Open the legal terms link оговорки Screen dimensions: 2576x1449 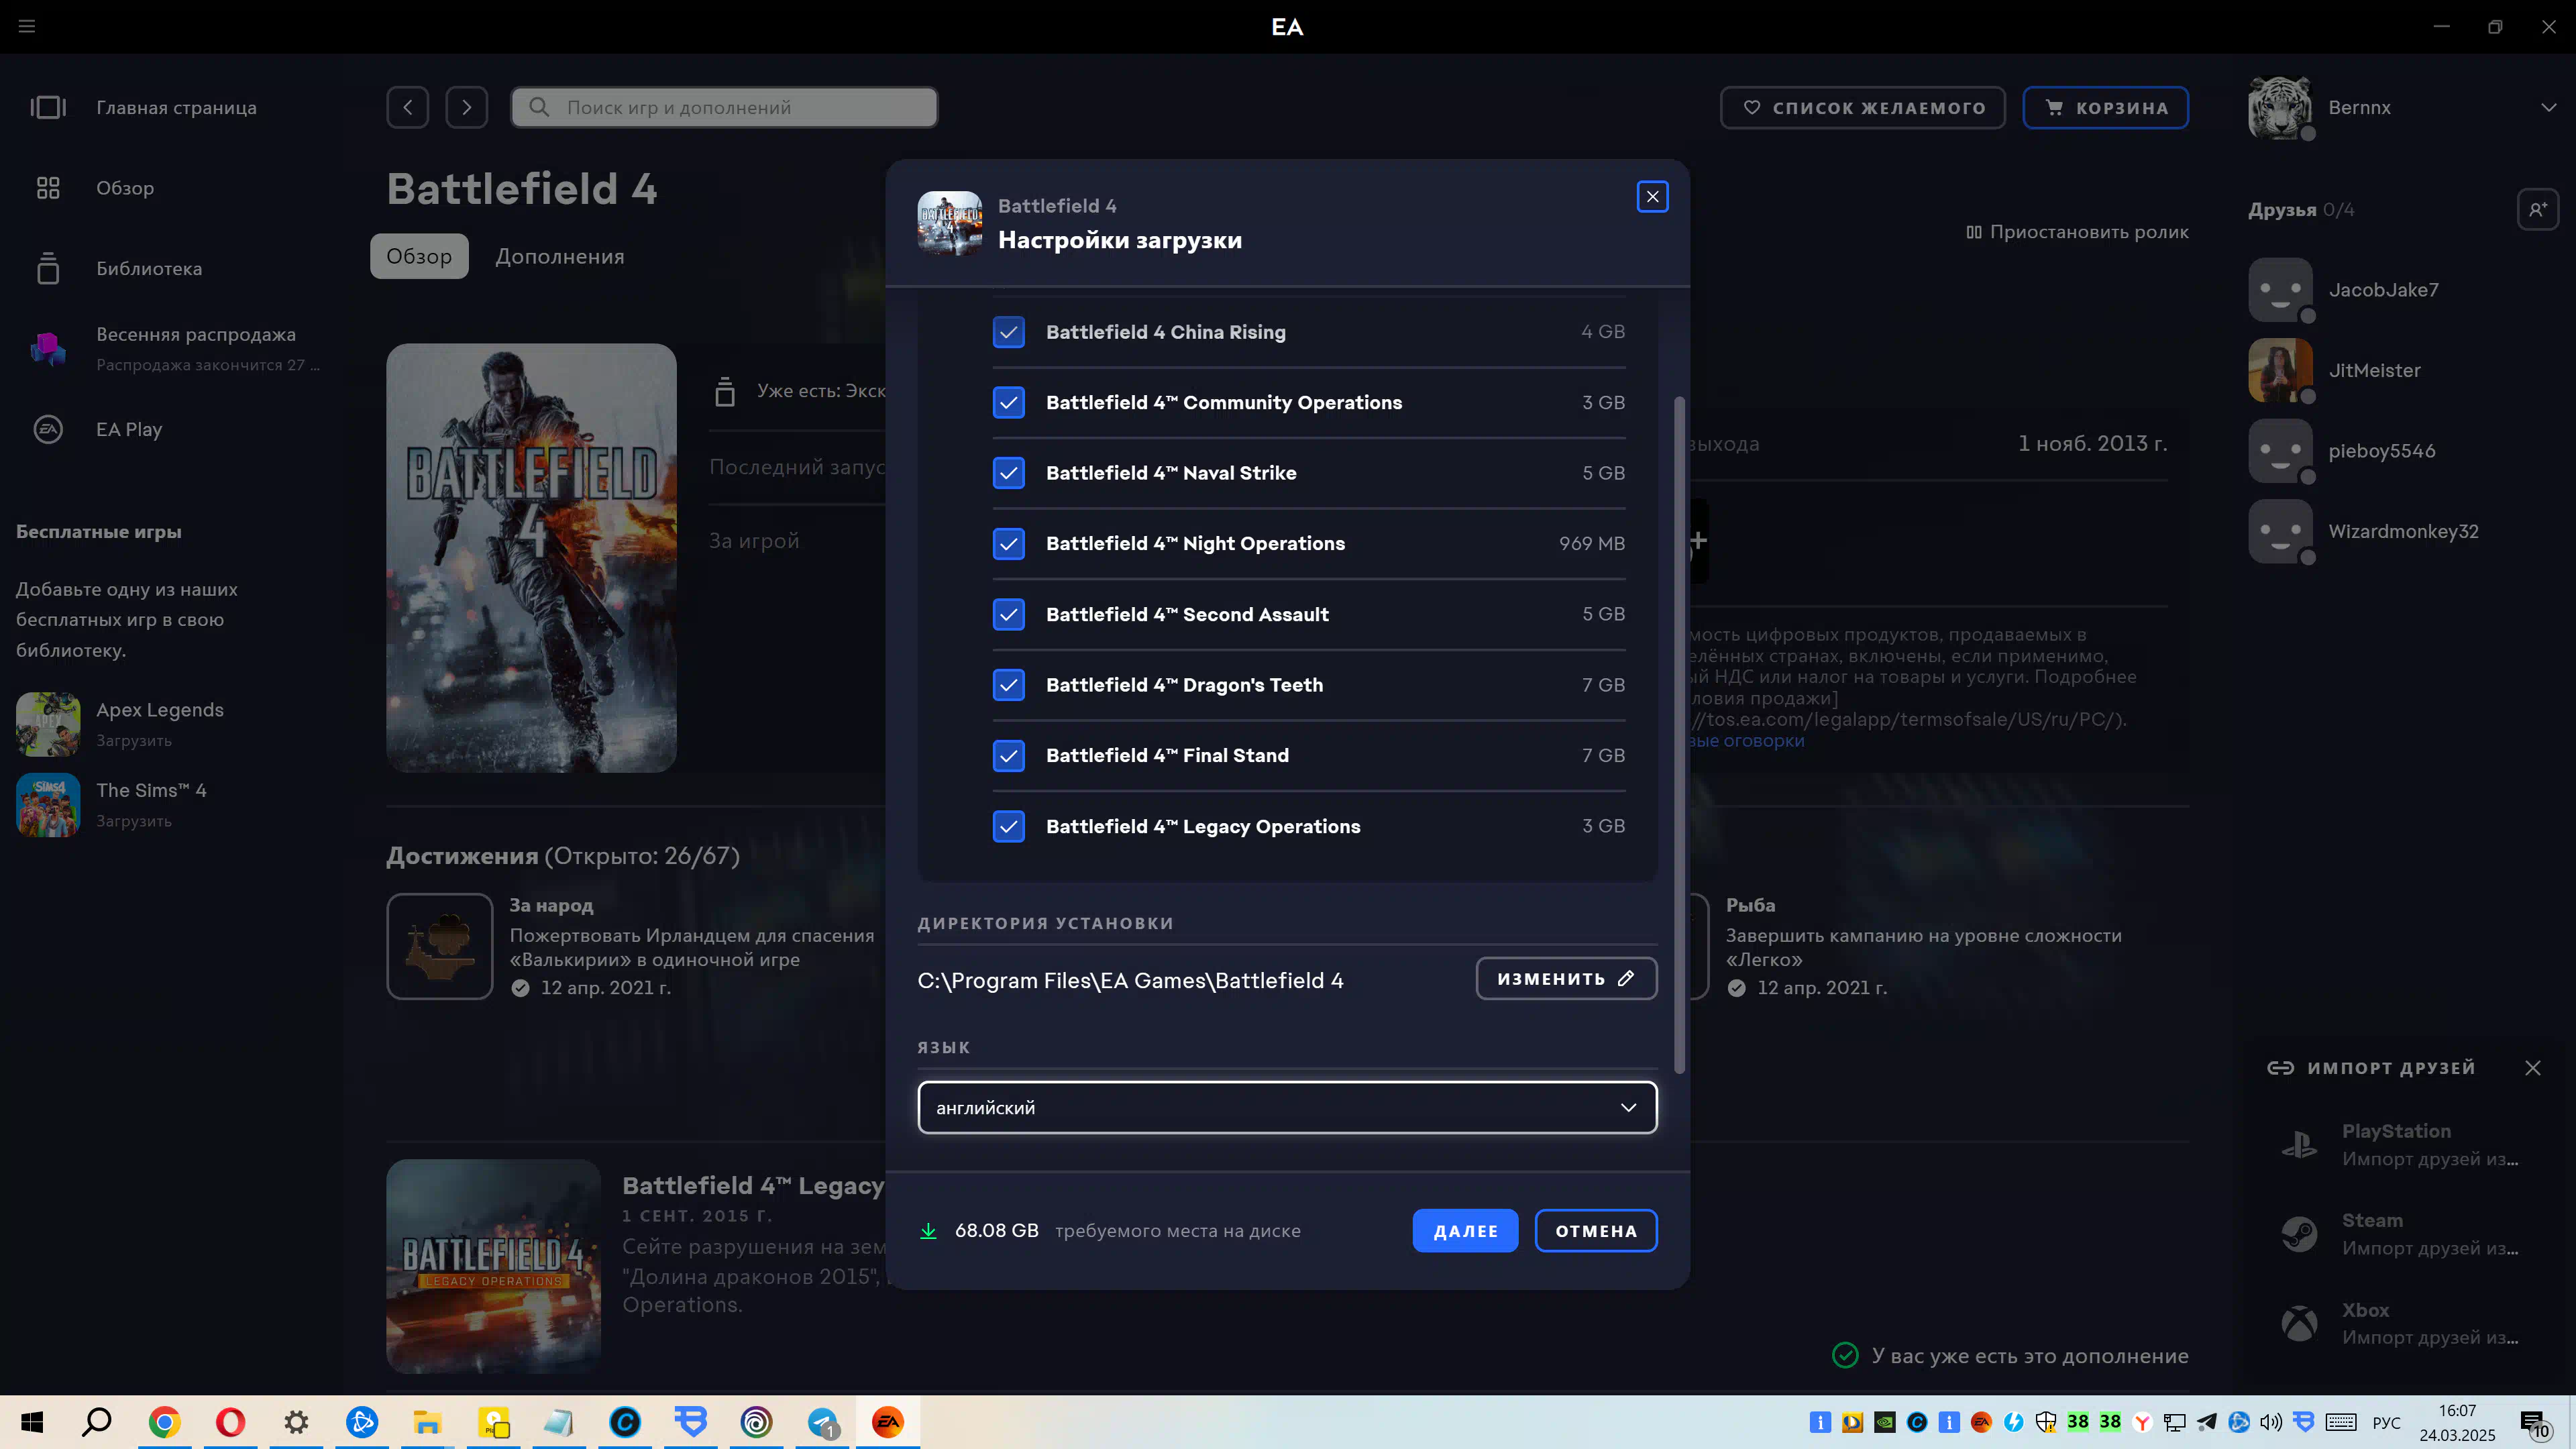pyautogui.click(x=1747, y=741)
